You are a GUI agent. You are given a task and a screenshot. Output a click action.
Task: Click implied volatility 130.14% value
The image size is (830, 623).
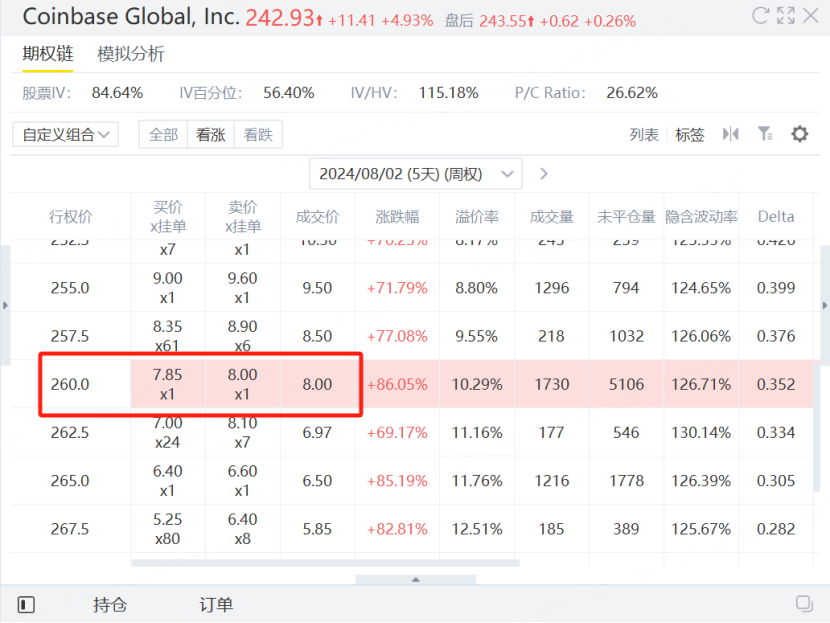click(701, 432)
